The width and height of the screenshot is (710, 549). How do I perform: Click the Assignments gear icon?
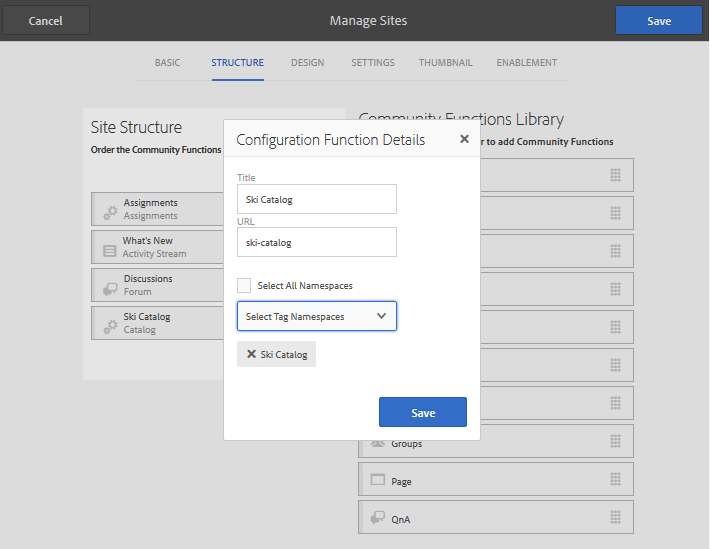click(x=110, y=211)
